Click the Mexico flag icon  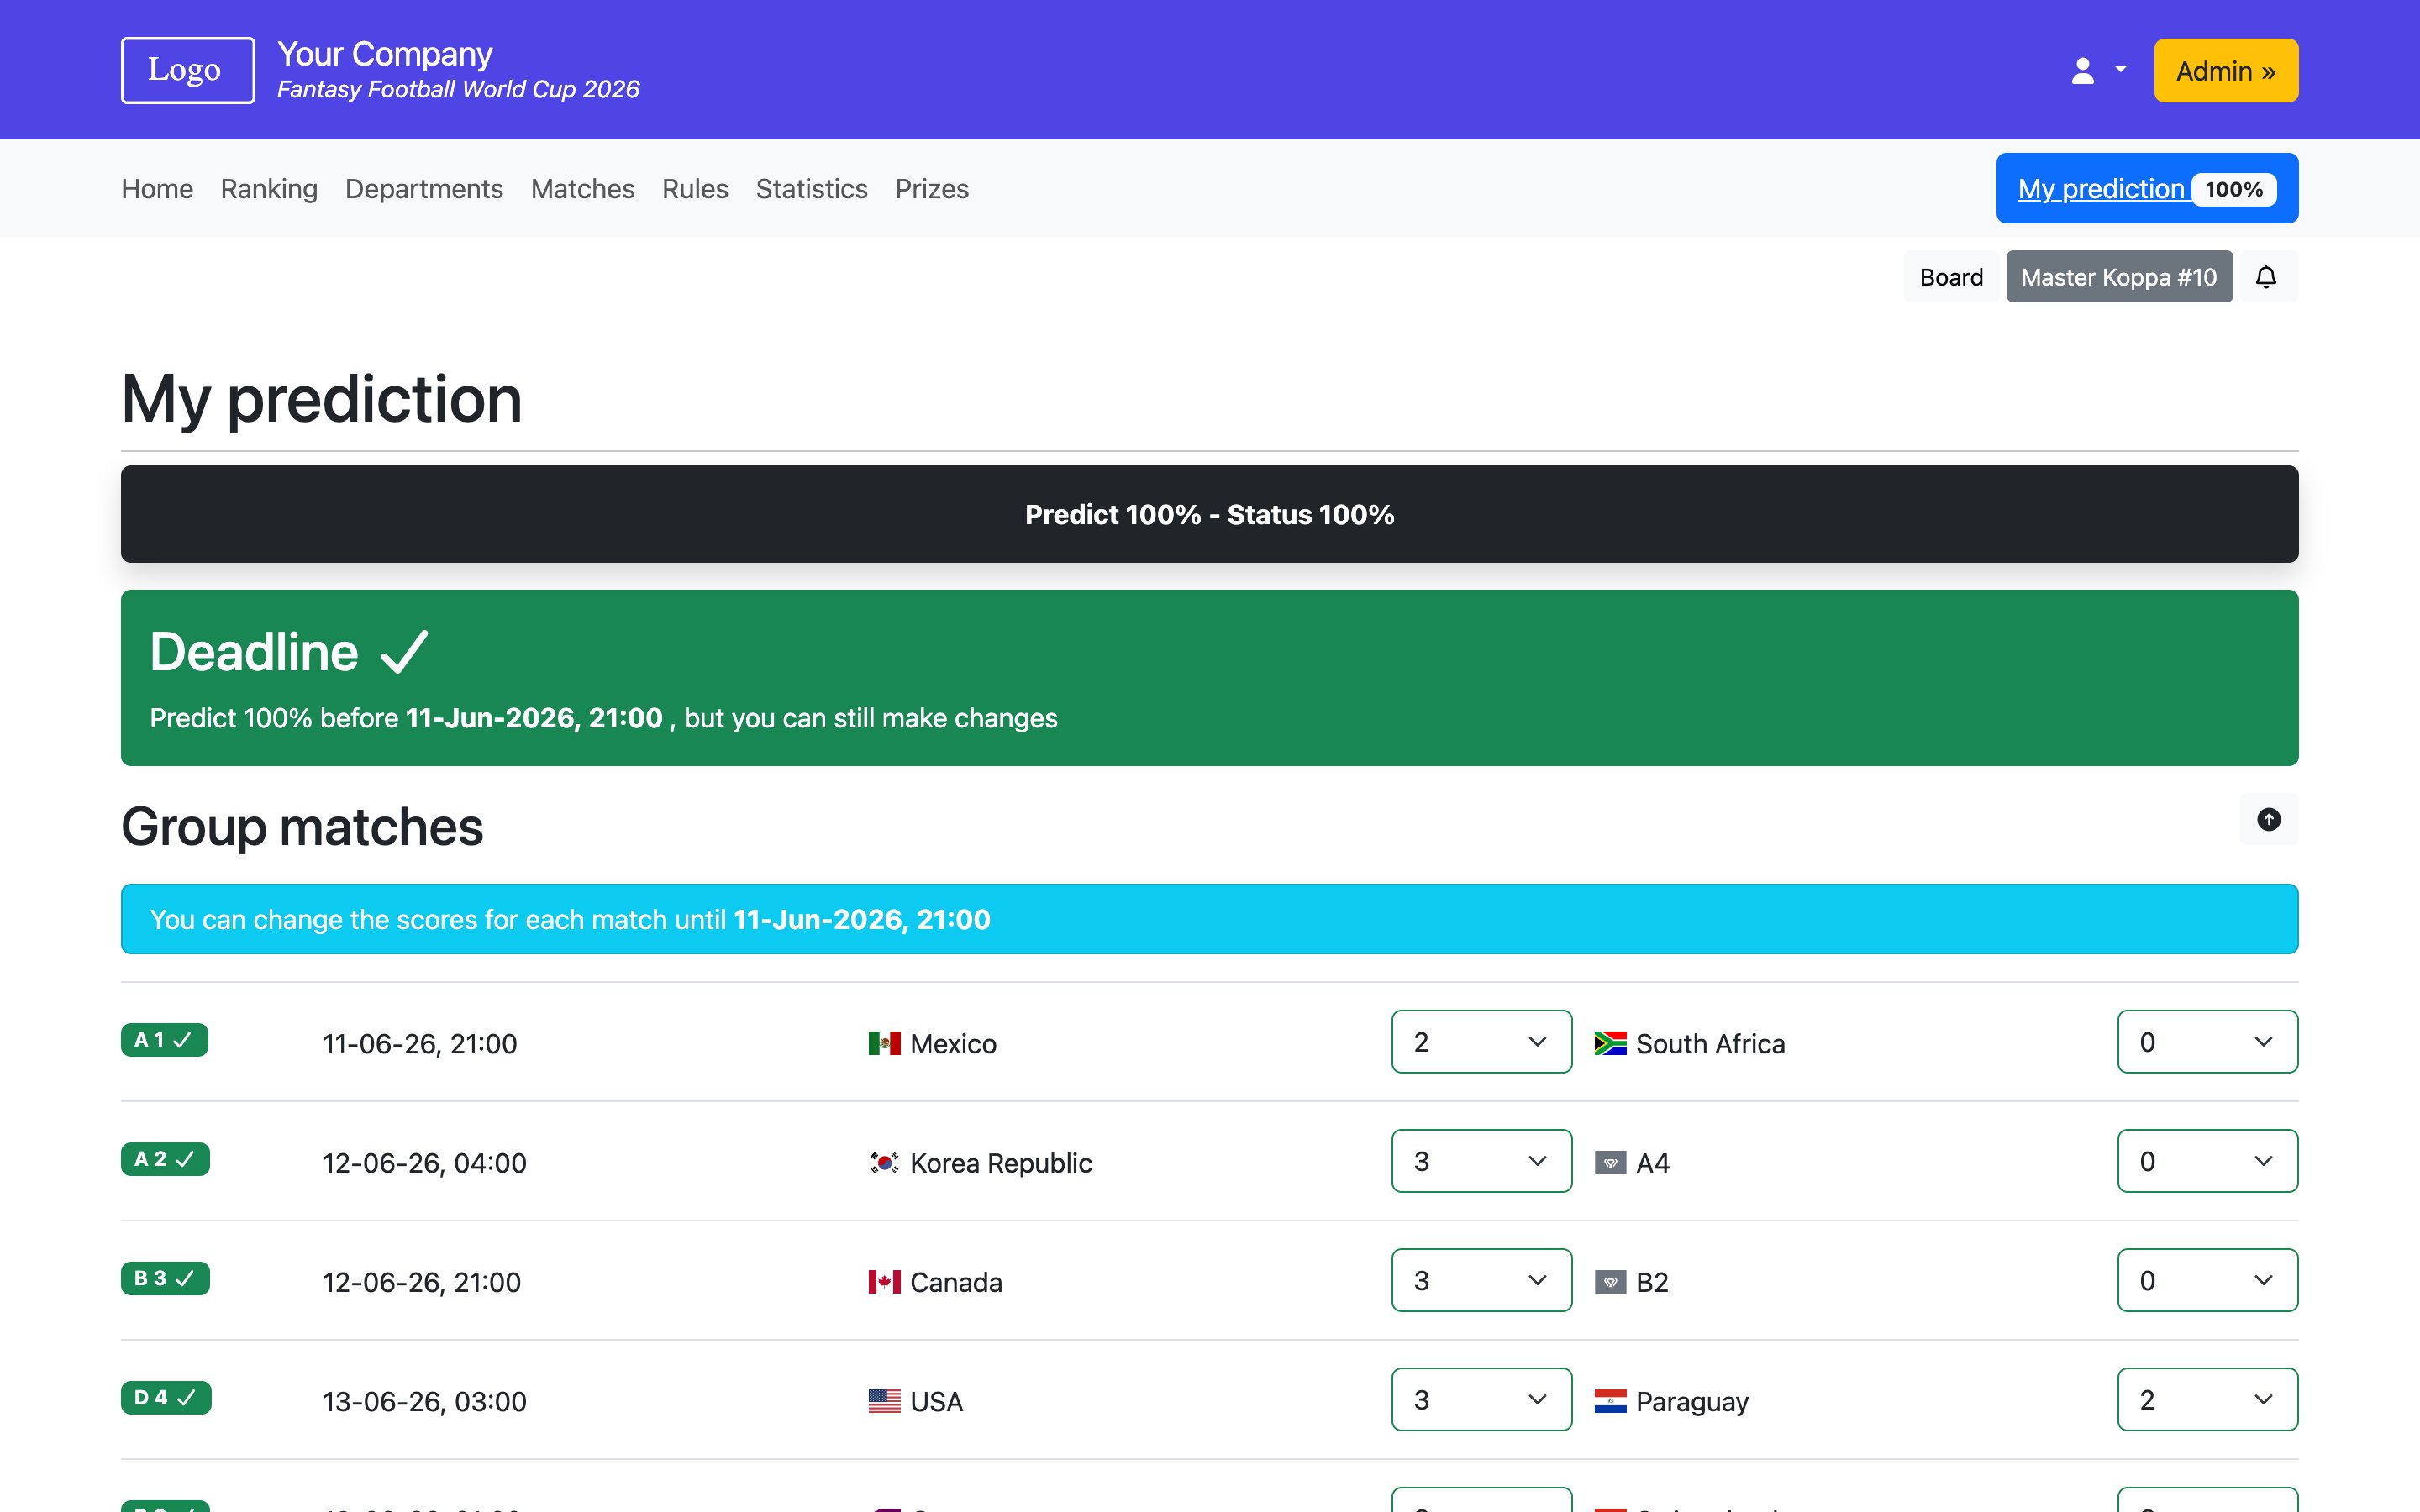[884, 1042]
